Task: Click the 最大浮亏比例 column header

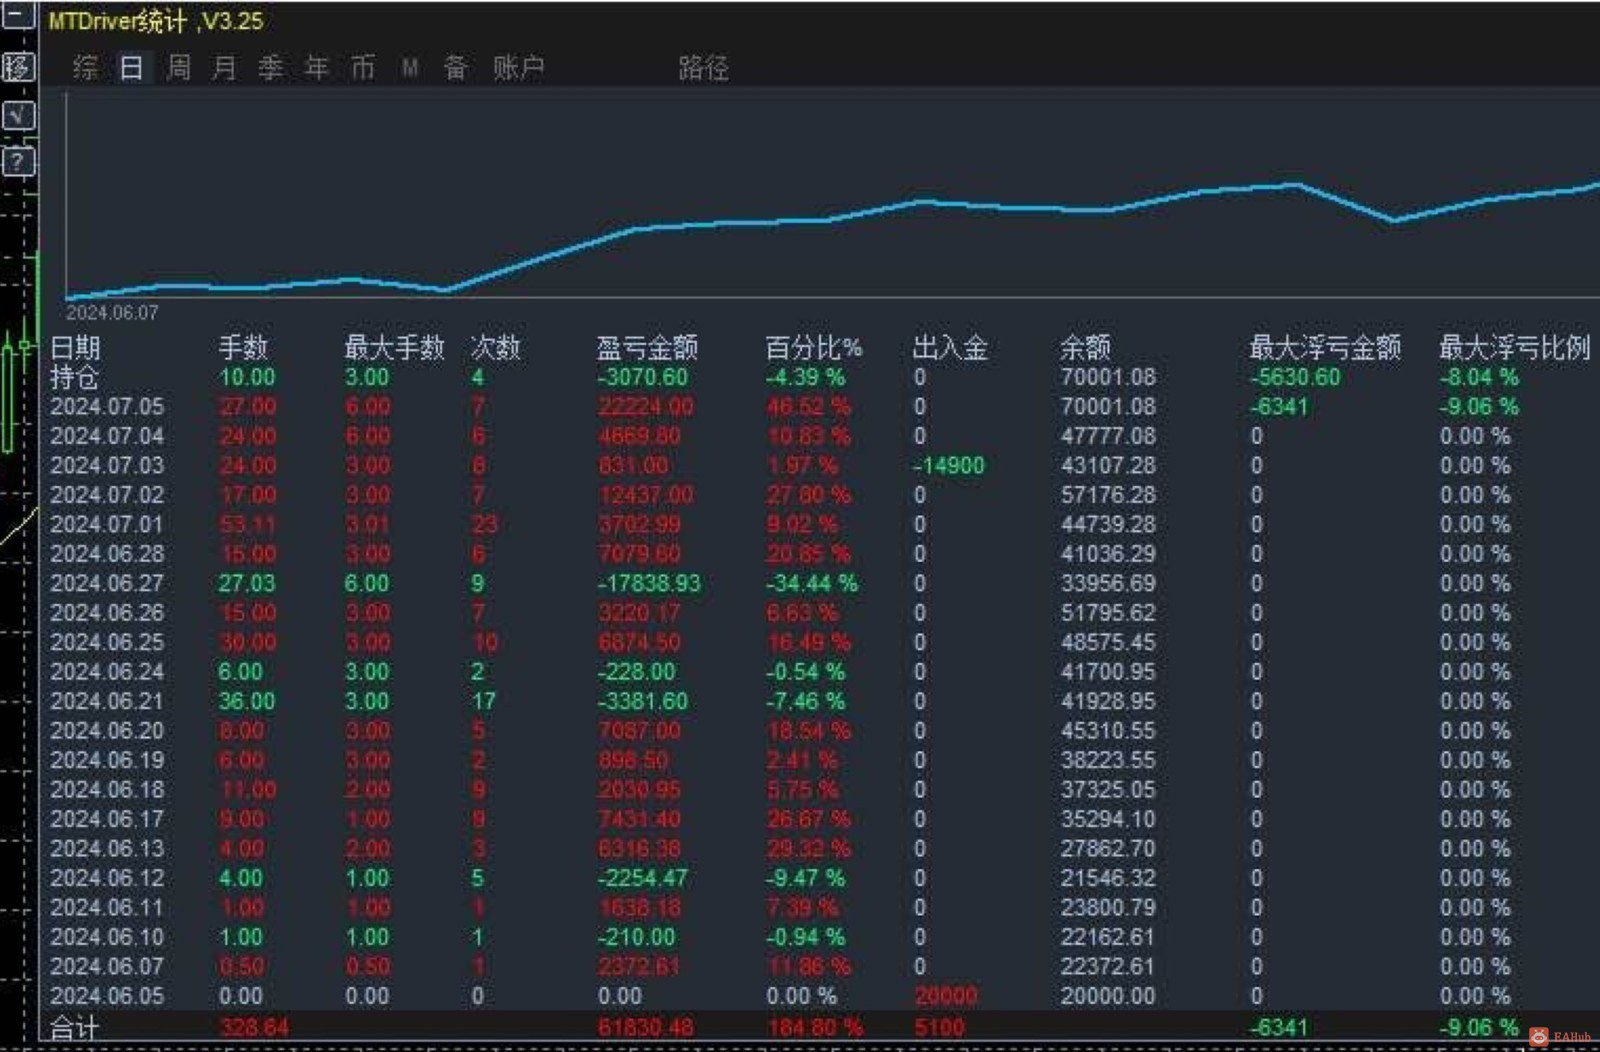Action: point(1514,347)
